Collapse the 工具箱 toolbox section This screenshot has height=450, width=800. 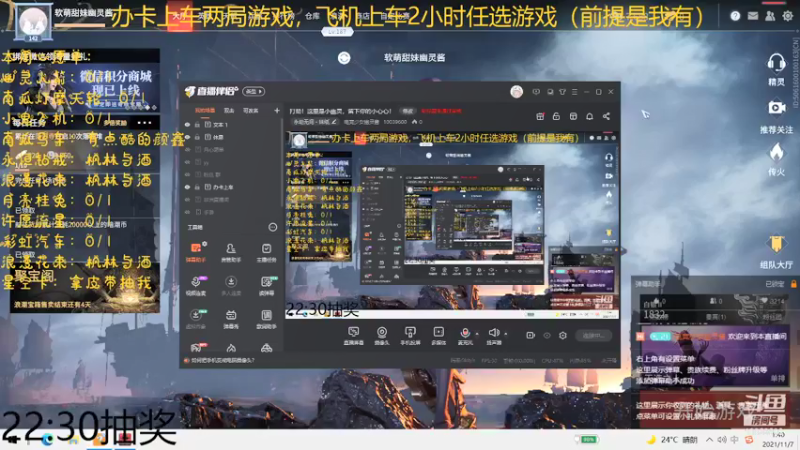point(272,227)
